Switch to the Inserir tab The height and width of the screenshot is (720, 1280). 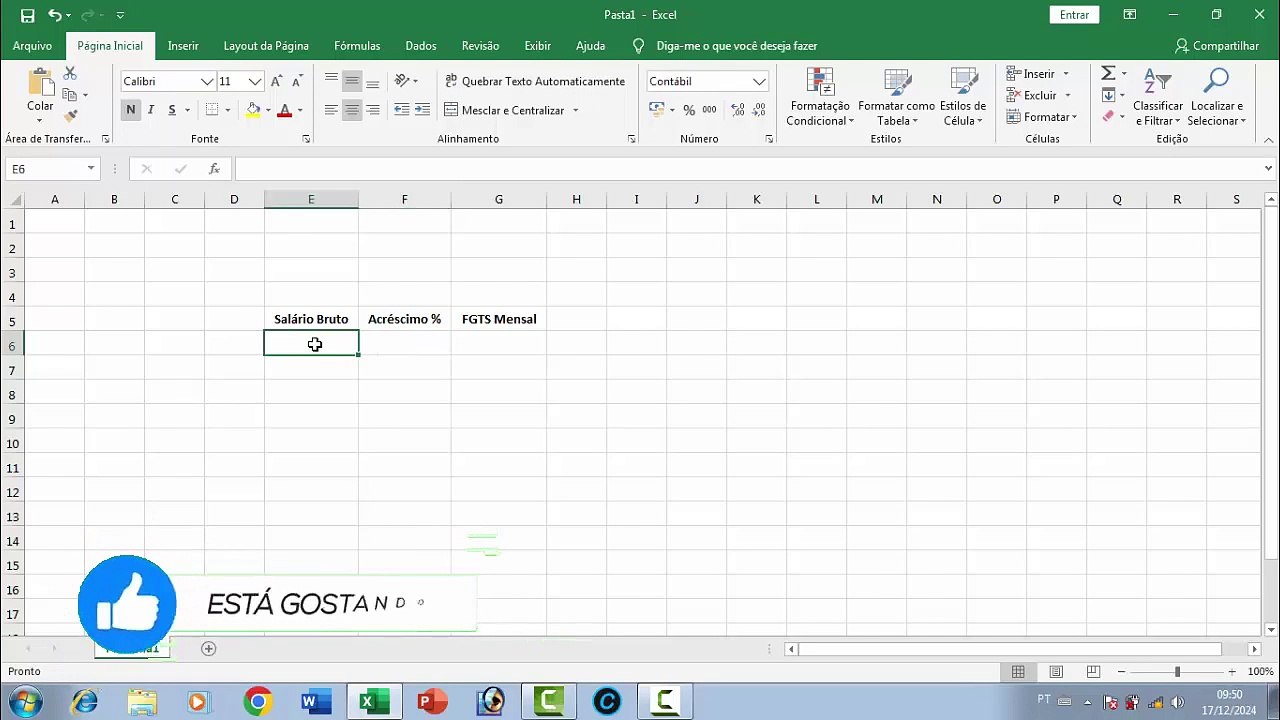coord(183,46)
